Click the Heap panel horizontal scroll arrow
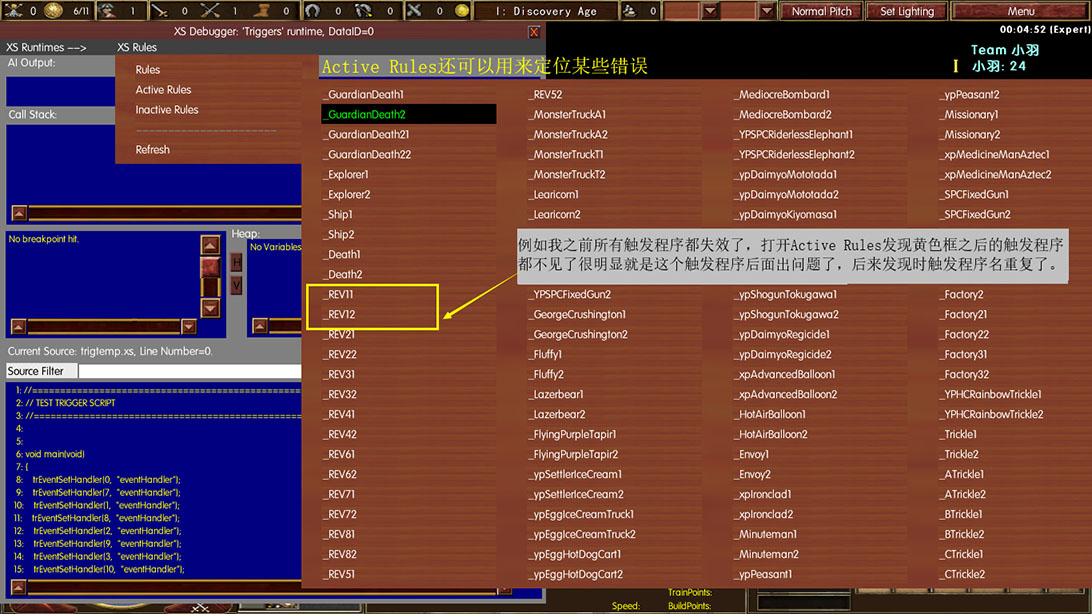Screen dimensions: 1092x614 260,326
